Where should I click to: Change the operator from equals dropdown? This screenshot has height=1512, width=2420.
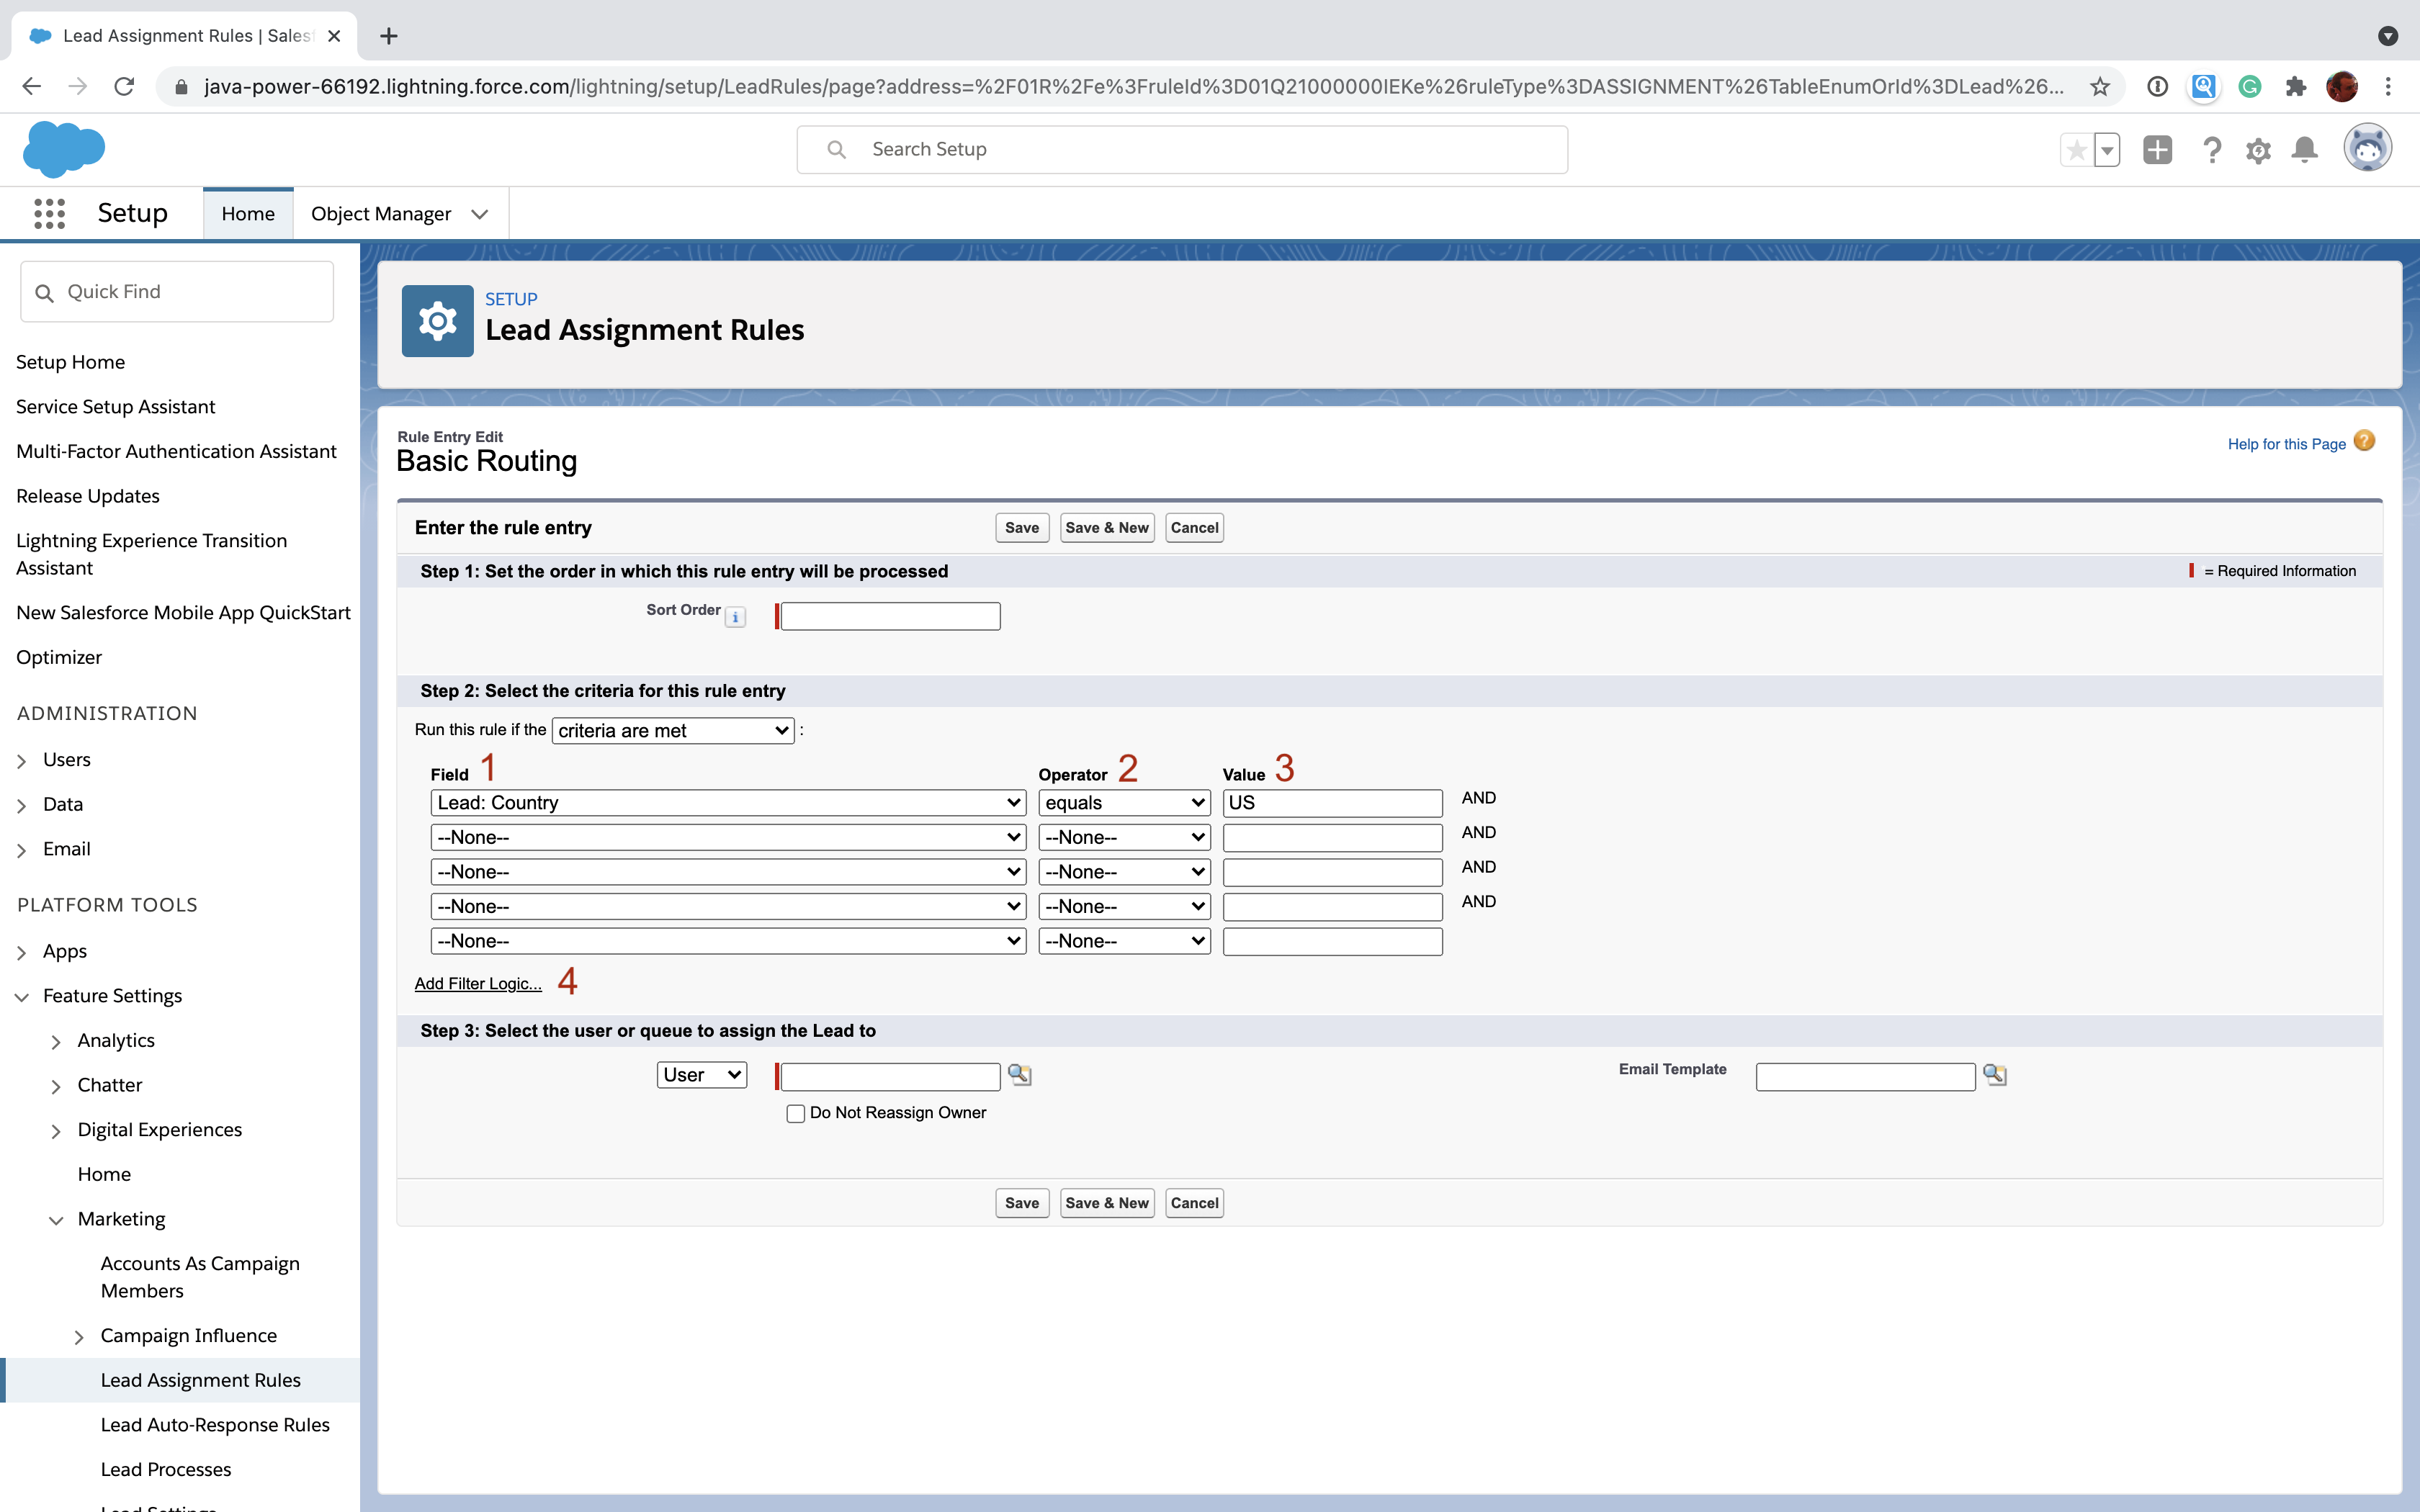click(x=1122, y=803)
